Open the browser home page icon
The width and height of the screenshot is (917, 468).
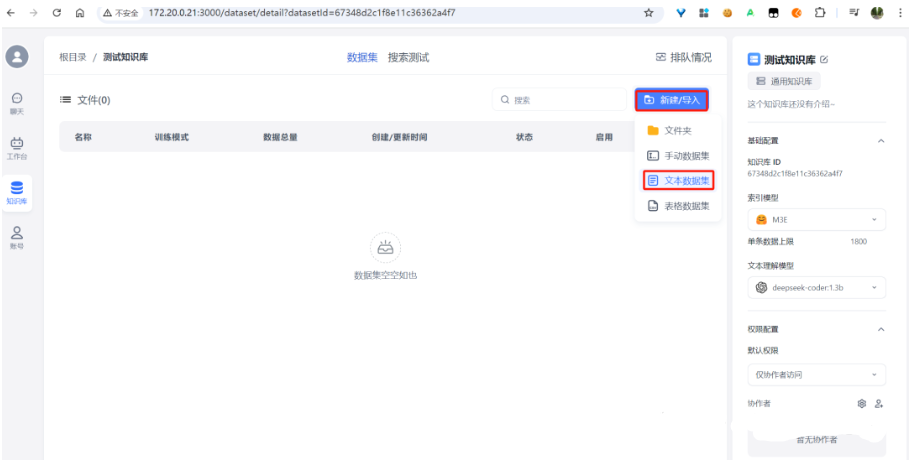pos(80,12)
